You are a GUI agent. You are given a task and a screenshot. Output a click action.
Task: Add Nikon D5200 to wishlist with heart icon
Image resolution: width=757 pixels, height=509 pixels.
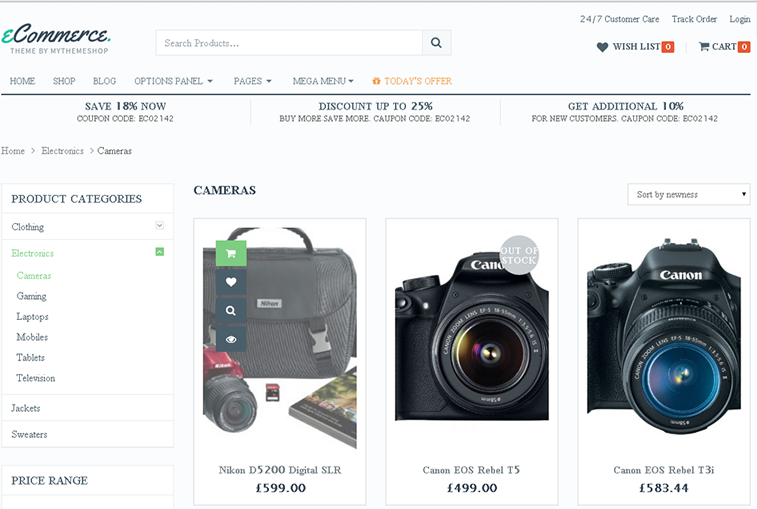pyautogui.click(x=231, y=282)
